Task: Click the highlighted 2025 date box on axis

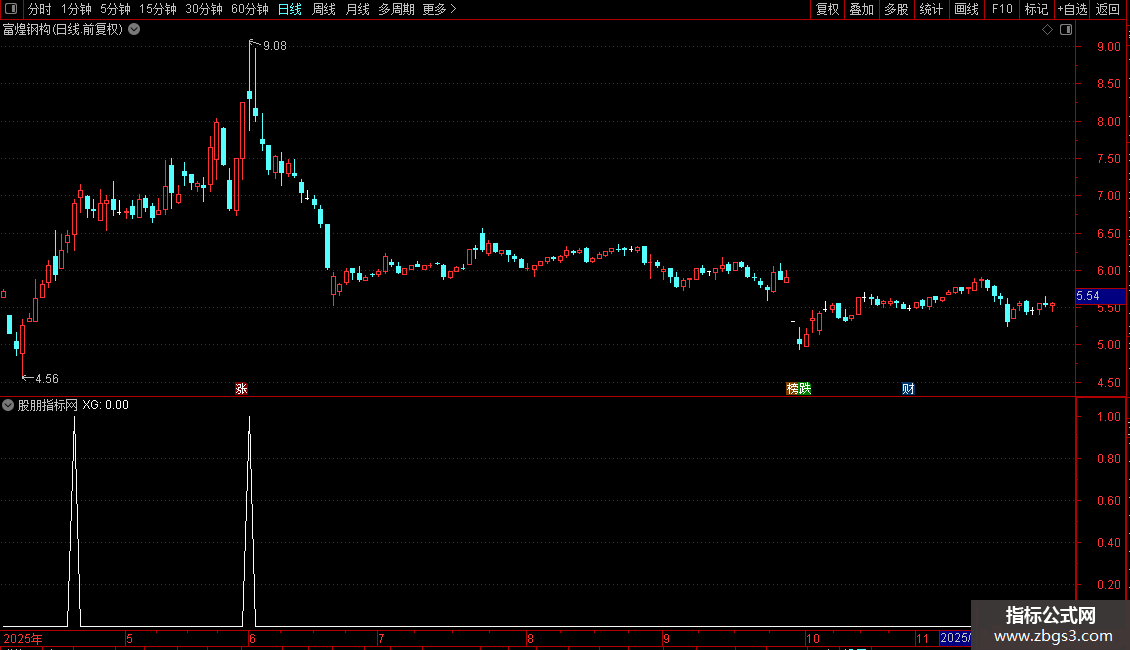Action: pos(955,638)
